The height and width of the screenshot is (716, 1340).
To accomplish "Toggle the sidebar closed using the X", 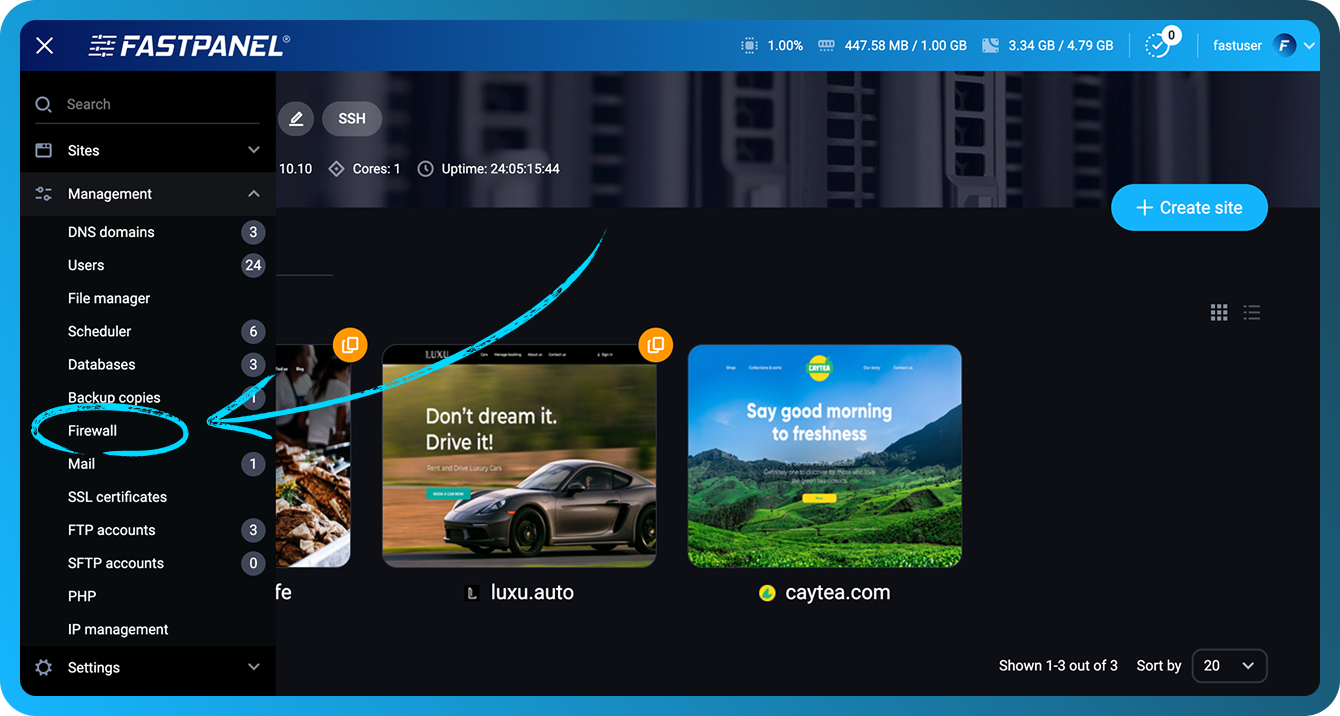I will point(43,45).
